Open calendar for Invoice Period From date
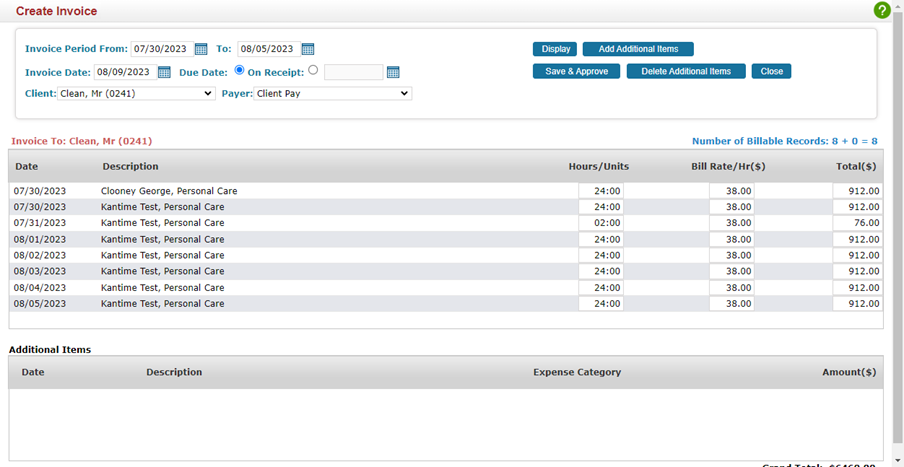The image size is (904, 467). (x=201, y=49)
